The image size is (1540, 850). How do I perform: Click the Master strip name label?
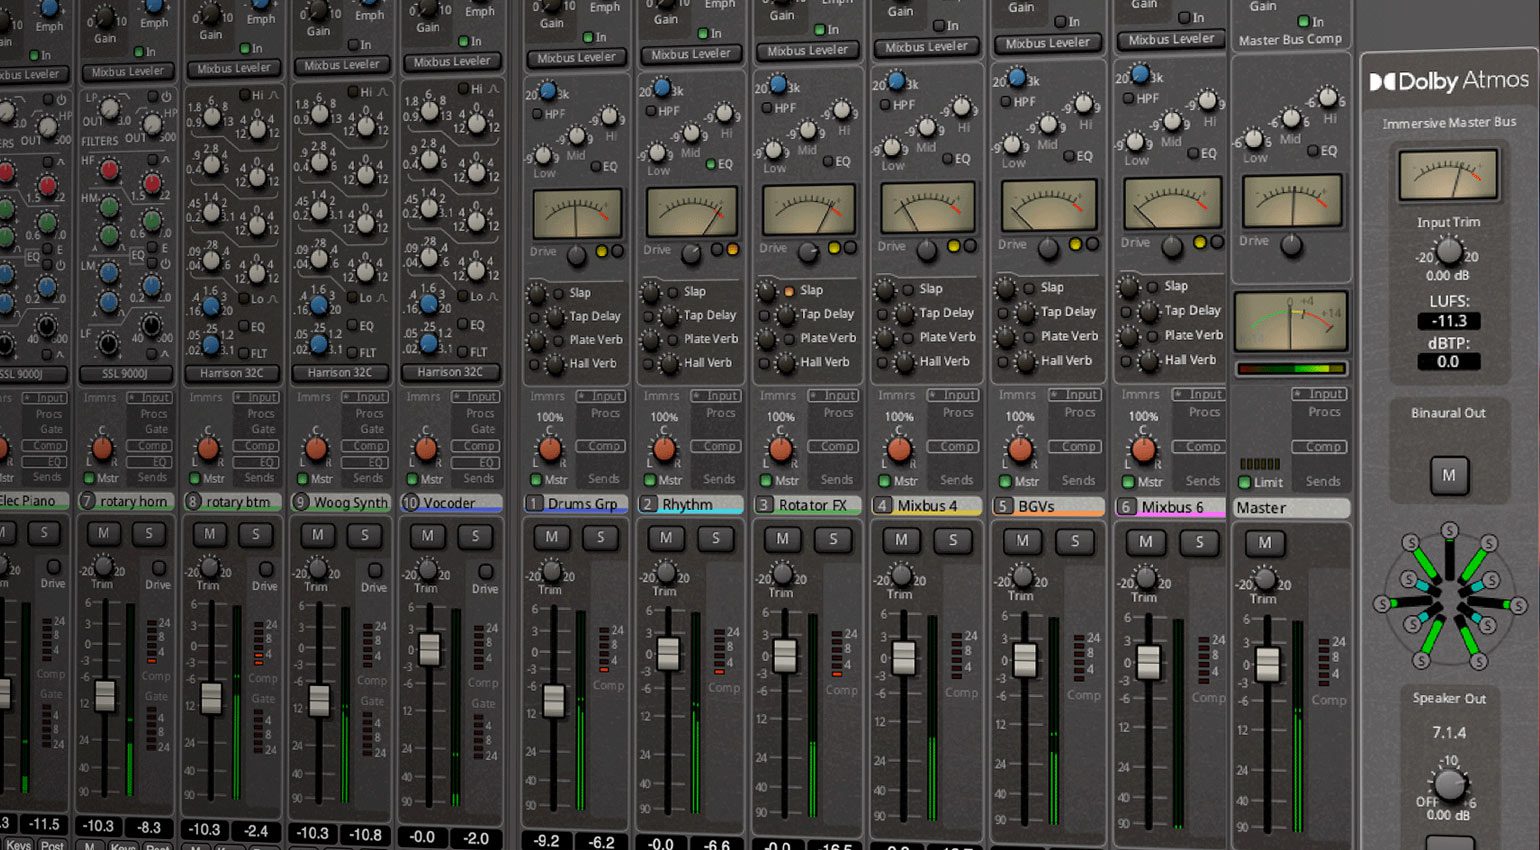[x=1291, y=508]
